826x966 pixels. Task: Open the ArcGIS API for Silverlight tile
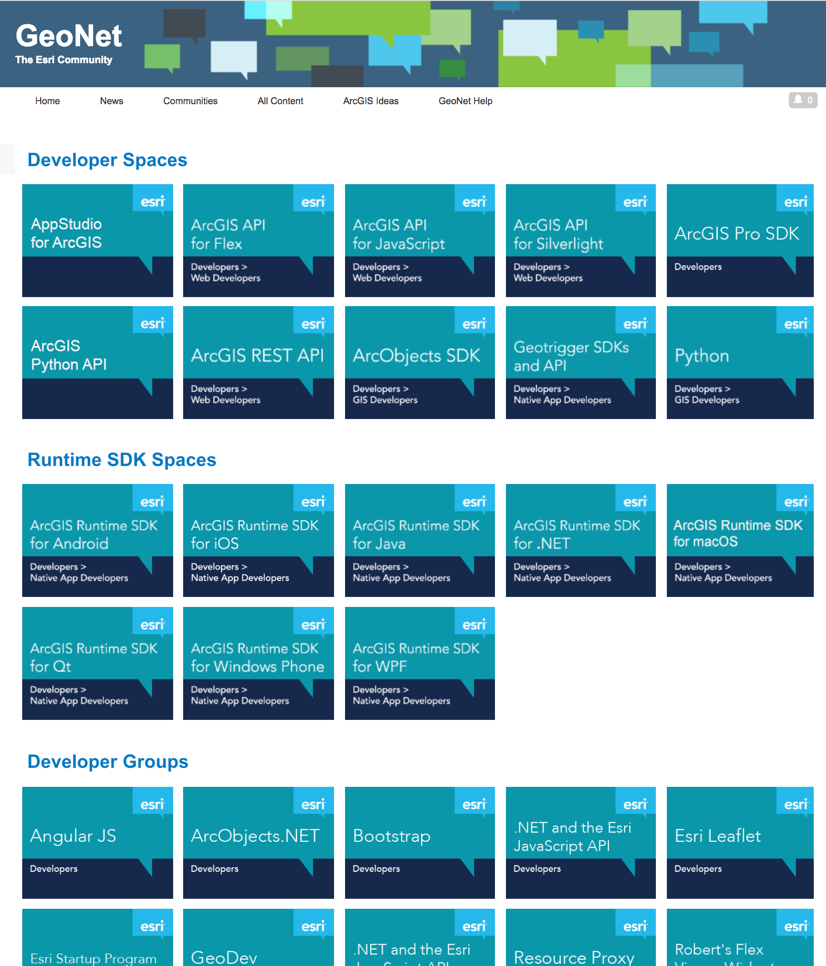click(581, 240)
